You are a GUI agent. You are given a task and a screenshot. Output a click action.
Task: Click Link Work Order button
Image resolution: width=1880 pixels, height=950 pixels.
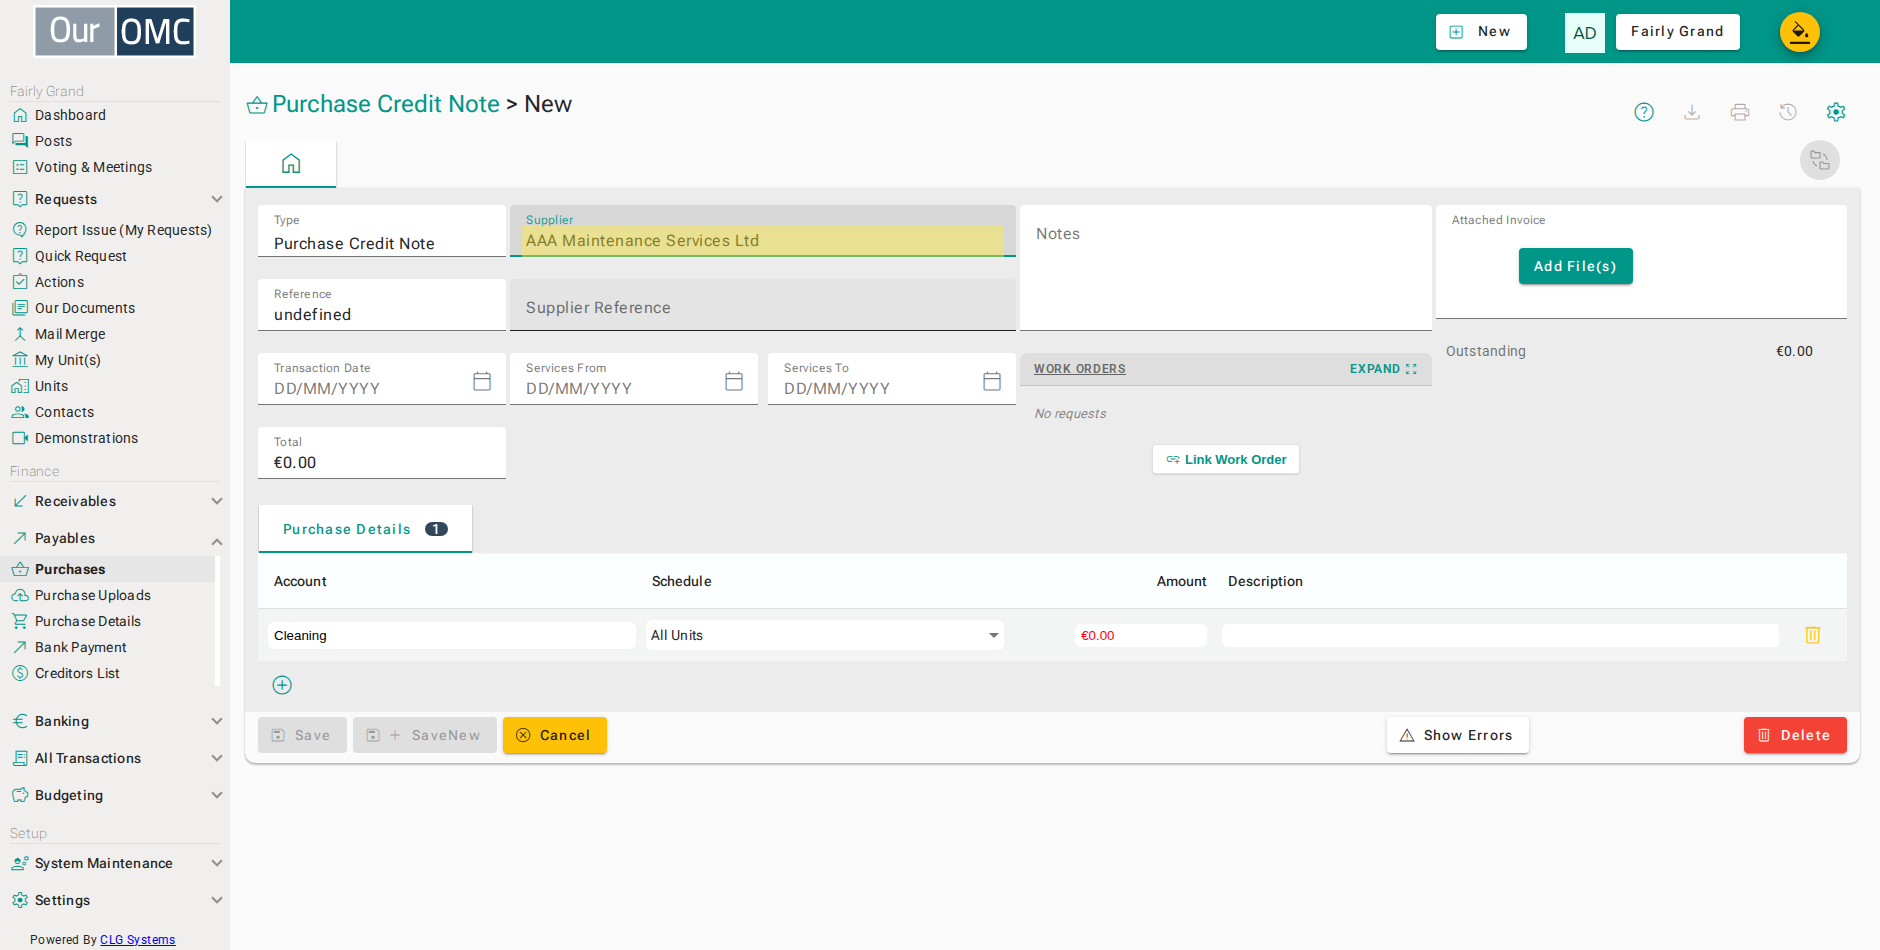[1226, 459]
